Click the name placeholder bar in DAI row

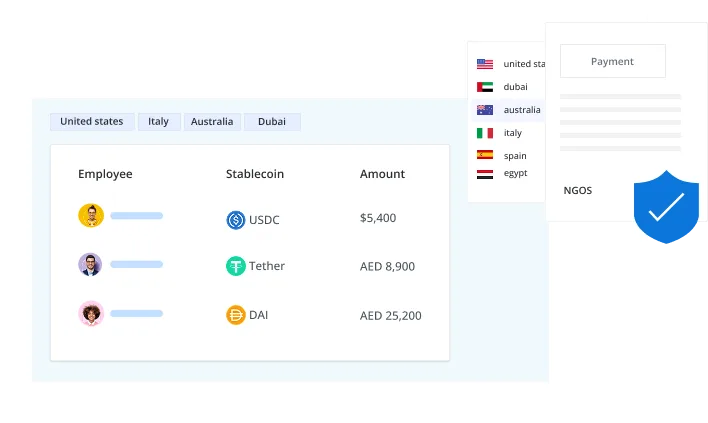(137, 313)
